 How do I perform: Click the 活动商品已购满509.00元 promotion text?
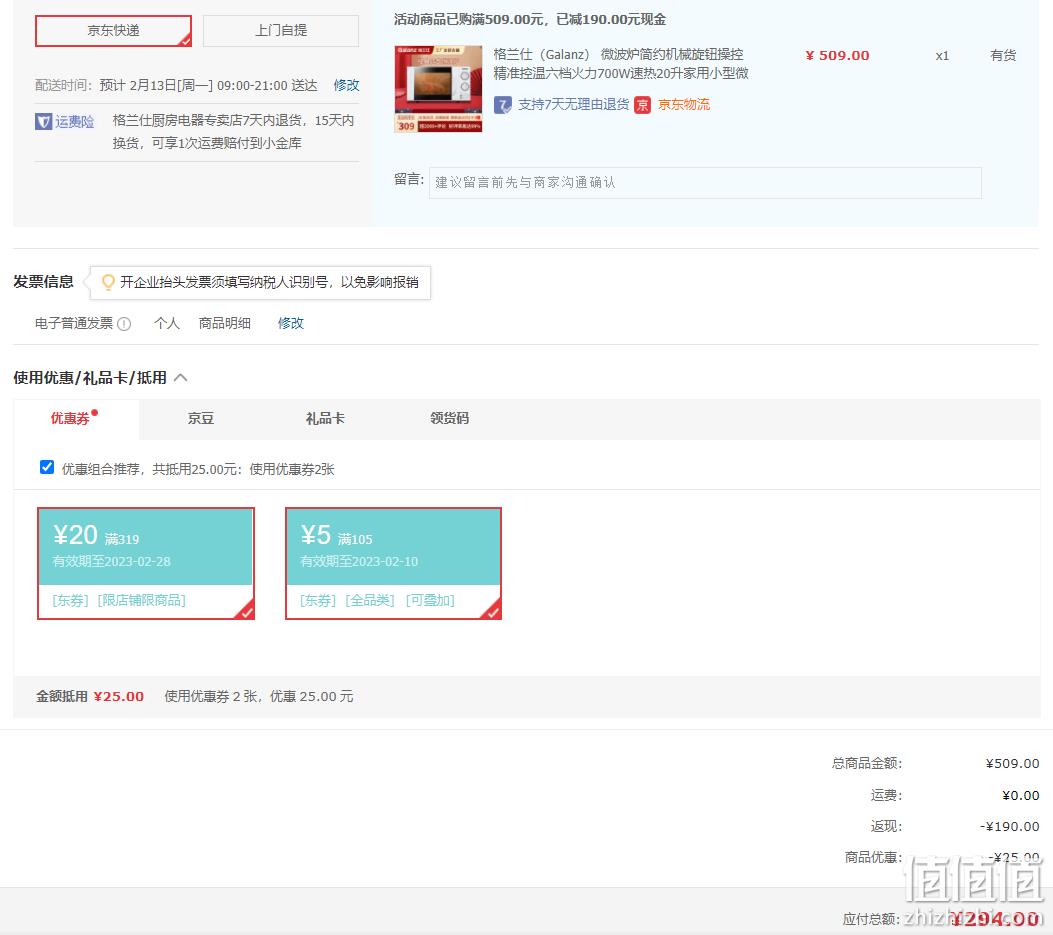[x=530, y=19]
